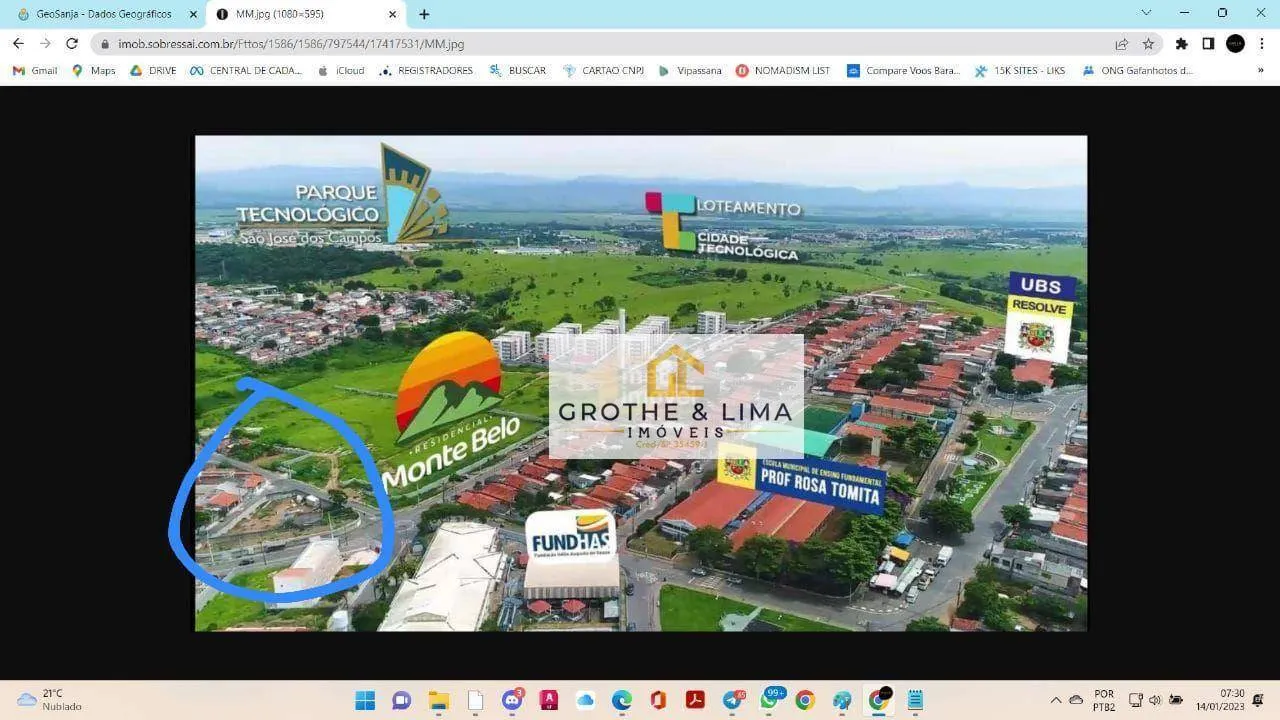Expand the tab search dropdown arrow

[1146, 13]
